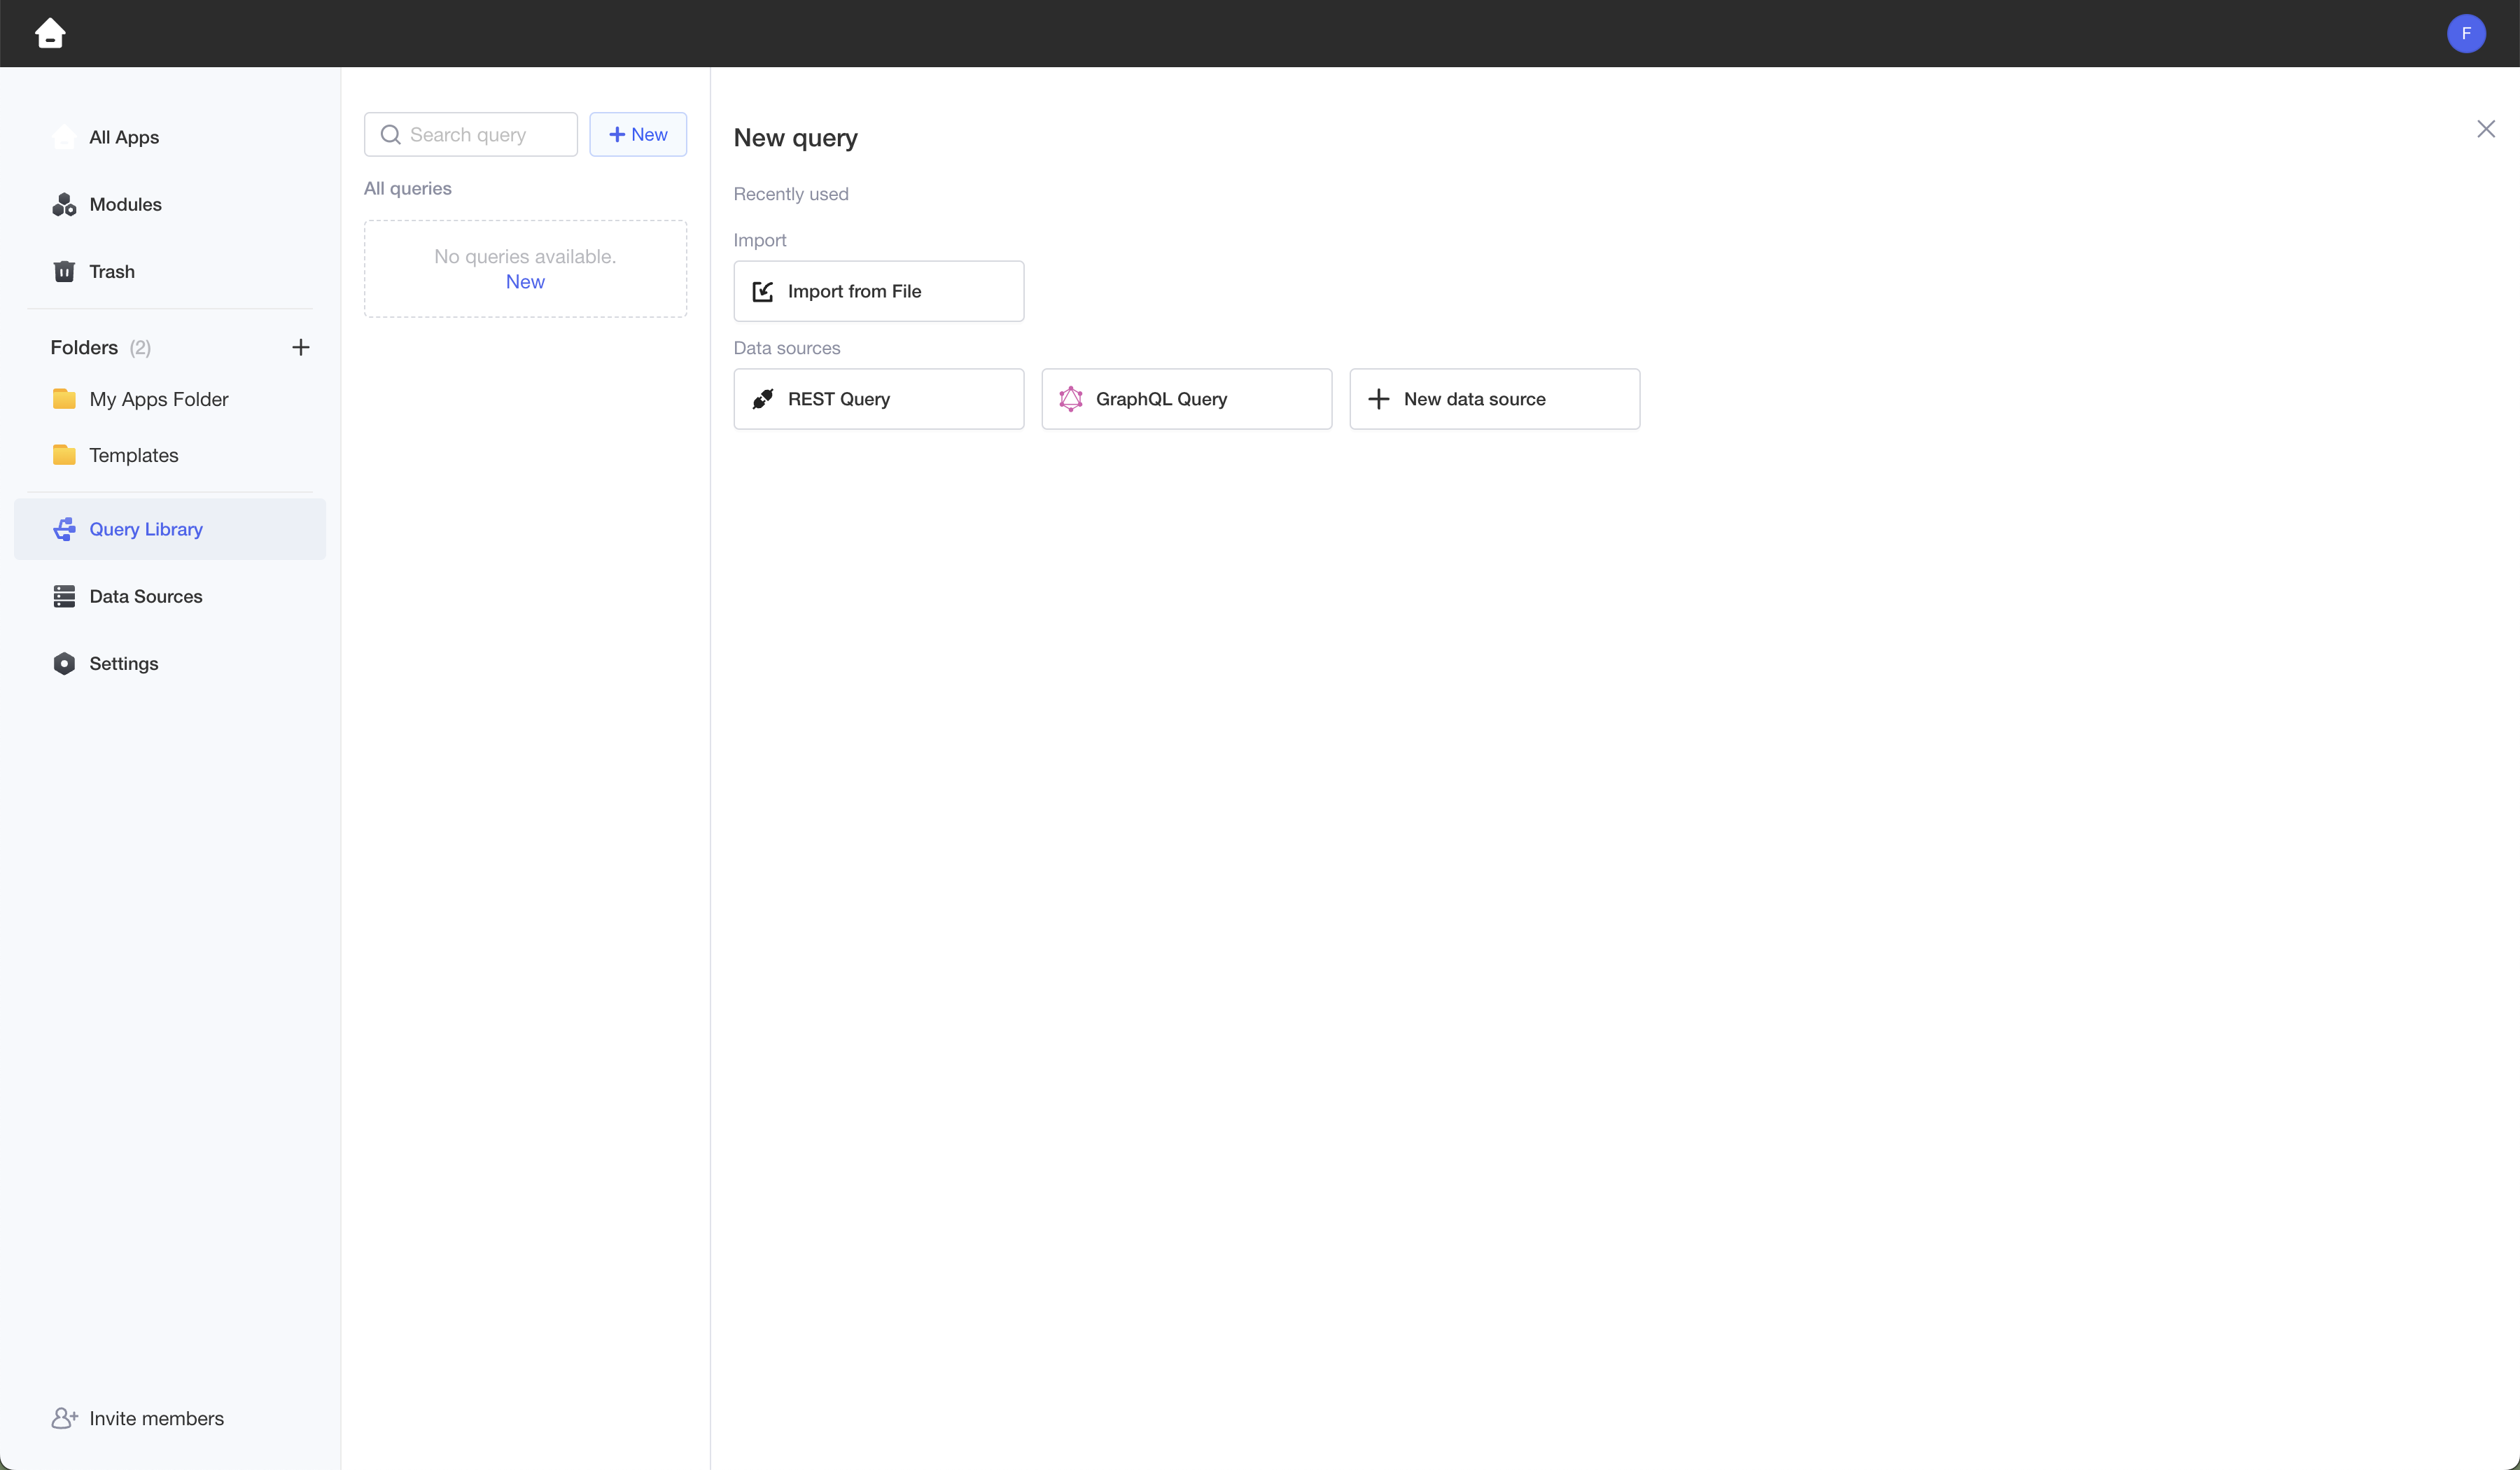This screenshot has height=1470, width=2520.
Task: Click the blue New button
Action: pyautogui.click(x=638, y=135)
